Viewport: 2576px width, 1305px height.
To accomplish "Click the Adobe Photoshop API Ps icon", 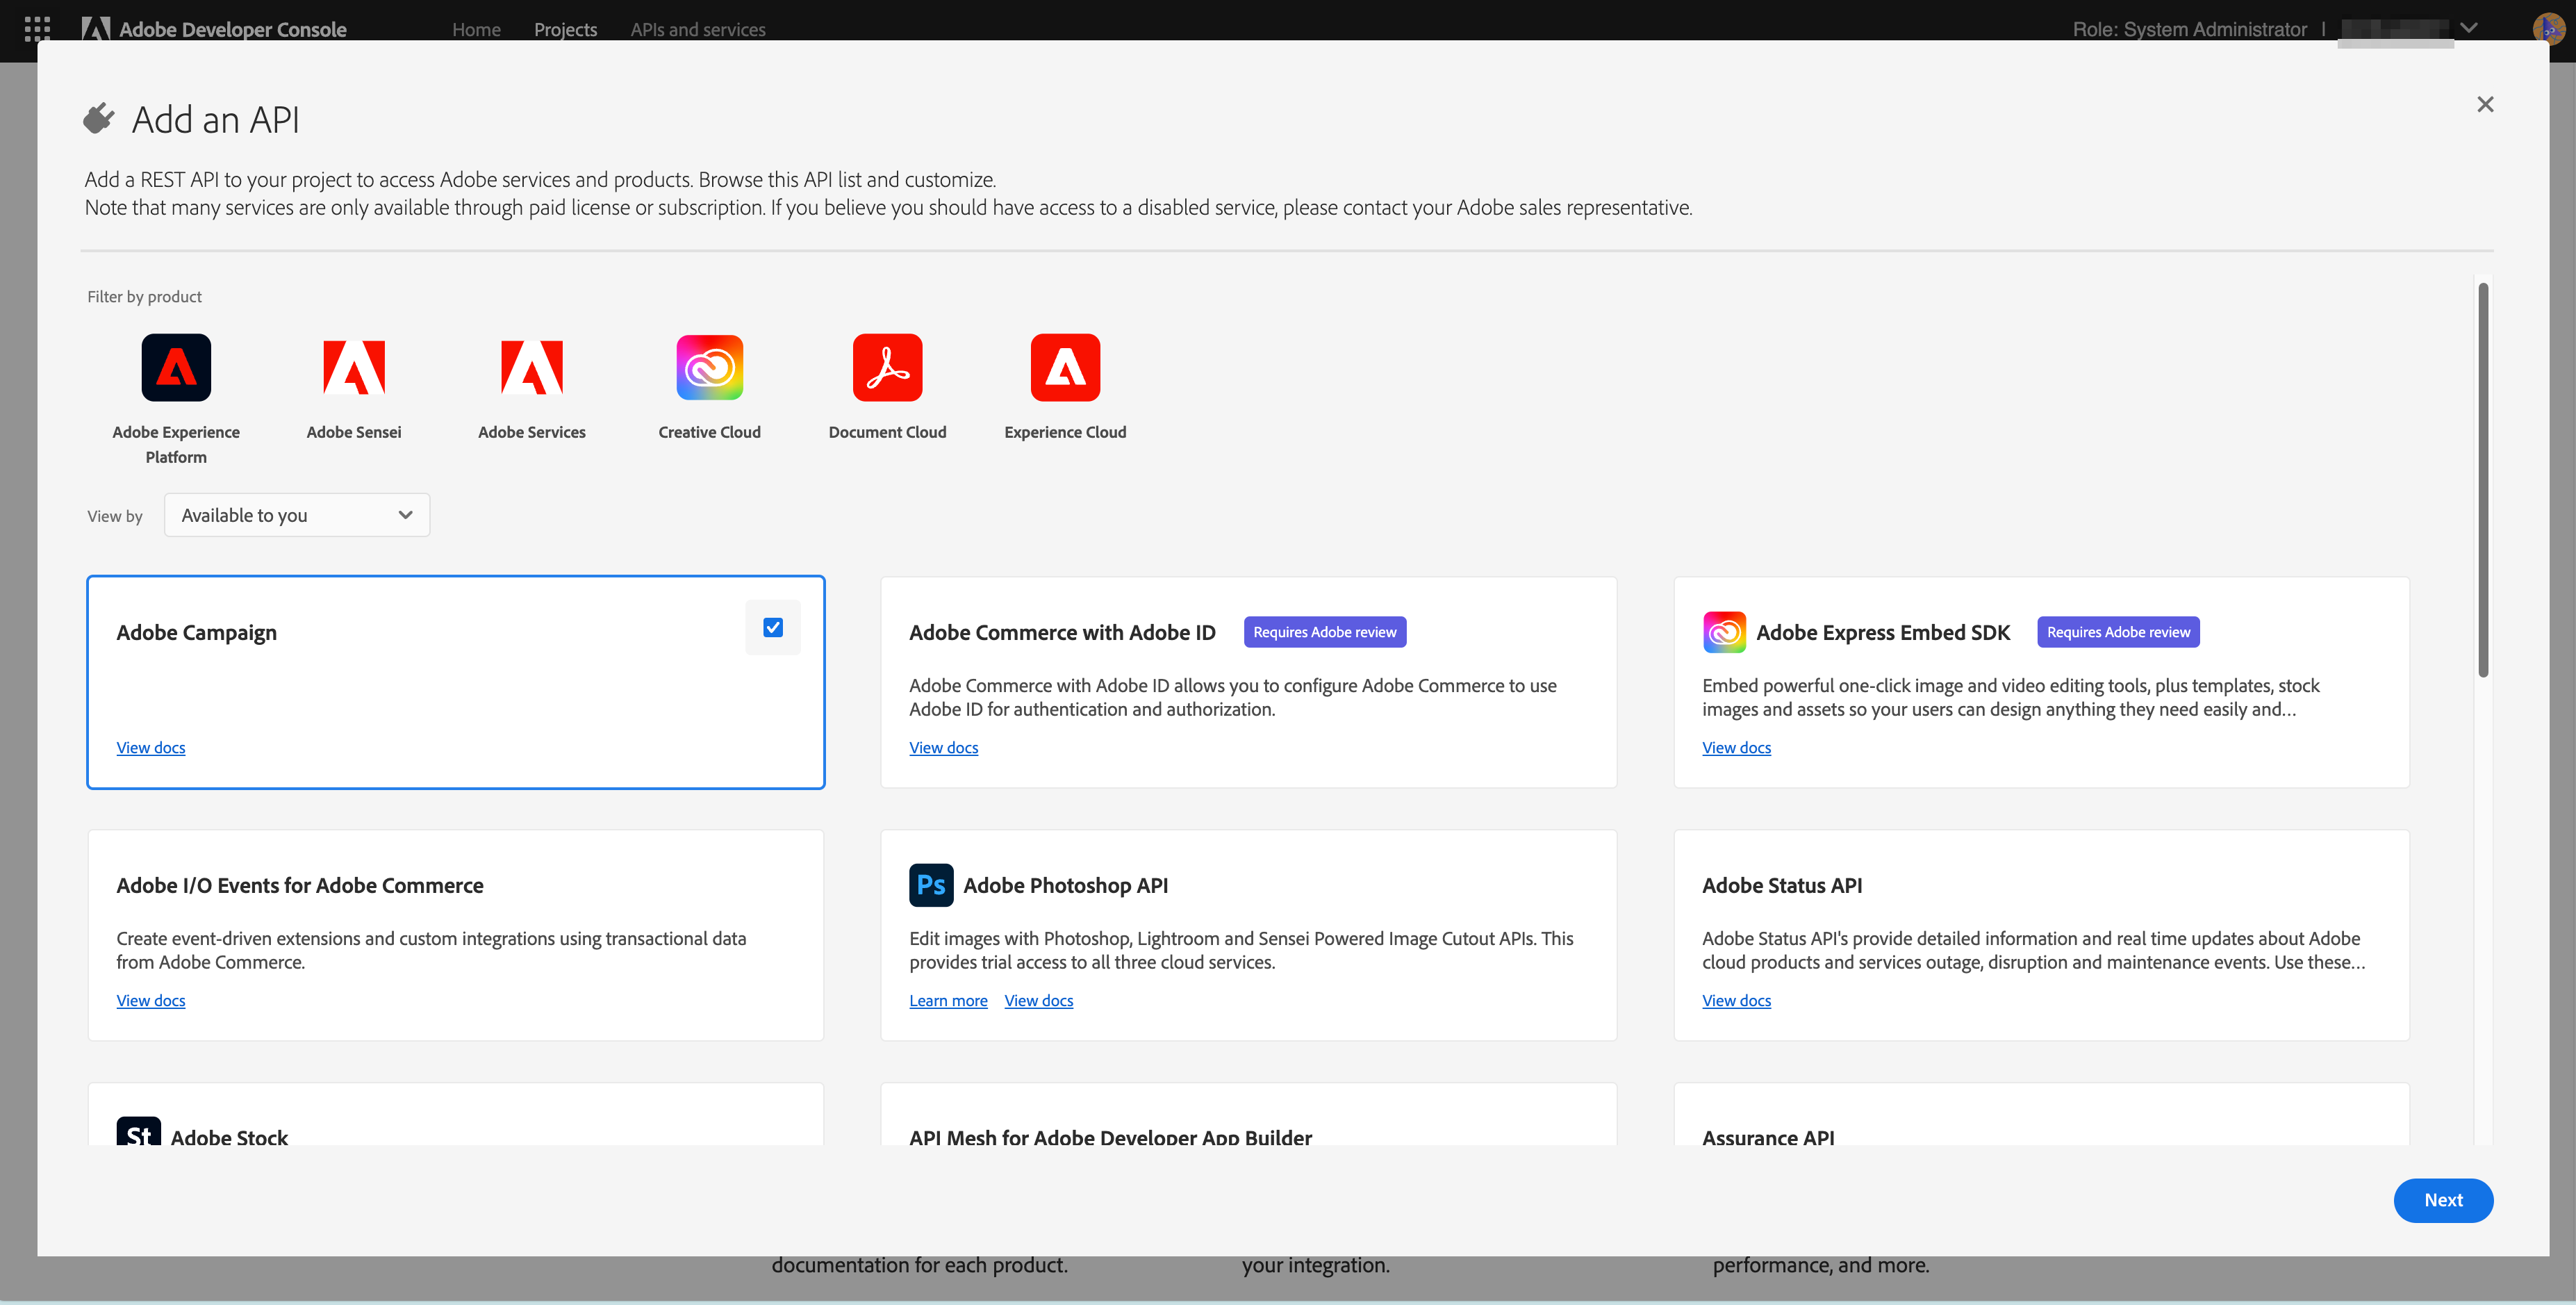I will (930, 885).
